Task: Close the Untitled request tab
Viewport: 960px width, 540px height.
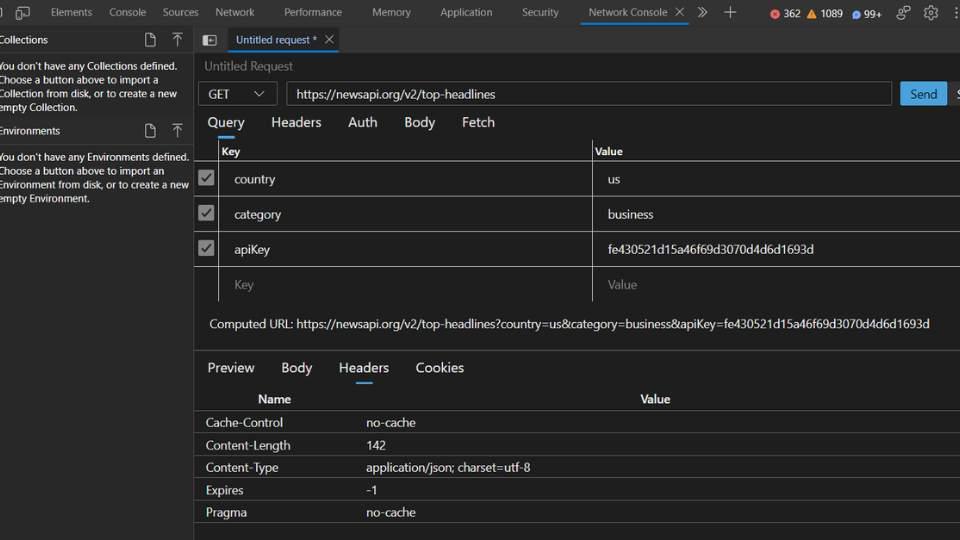Action: click(x=329, y=40)
